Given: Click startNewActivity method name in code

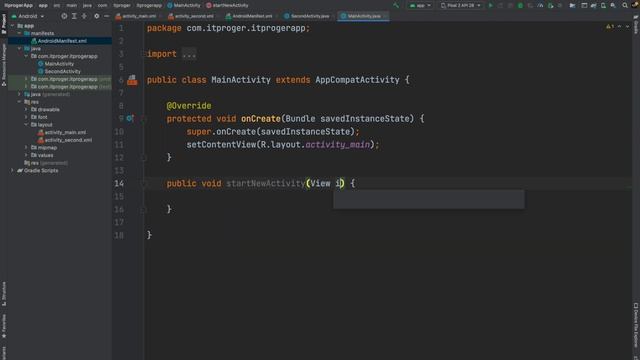Looking at the screenshot, I should click(265, 183).
